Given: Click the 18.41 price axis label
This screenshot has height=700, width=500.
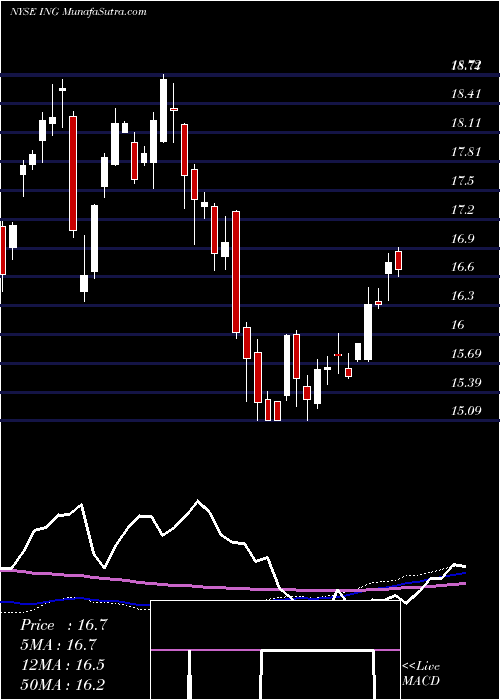Looking at the screenshot, I should click(x=466, y=94).
